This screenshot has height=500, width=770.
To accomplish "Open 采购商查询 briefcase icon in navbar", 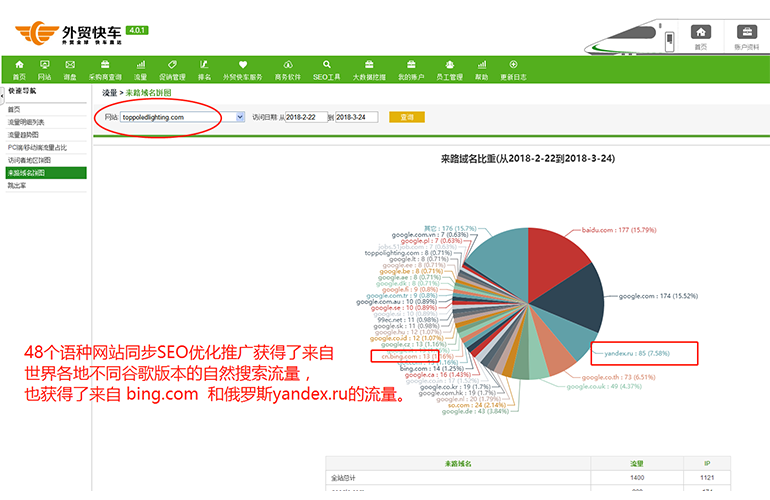I will pos(105,64).
